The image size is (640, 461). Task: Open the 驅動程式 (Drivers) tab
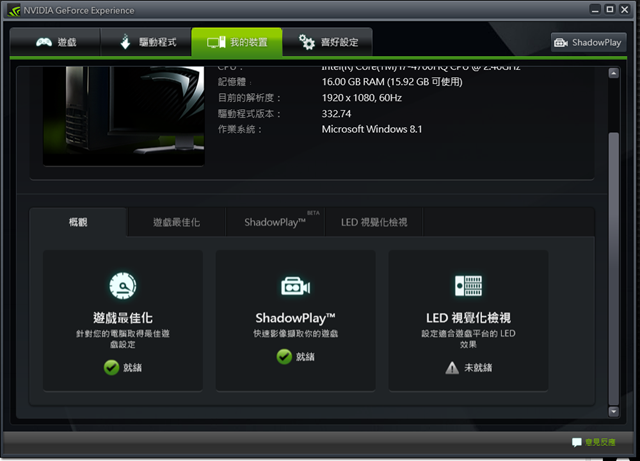(x=146, y=42)
